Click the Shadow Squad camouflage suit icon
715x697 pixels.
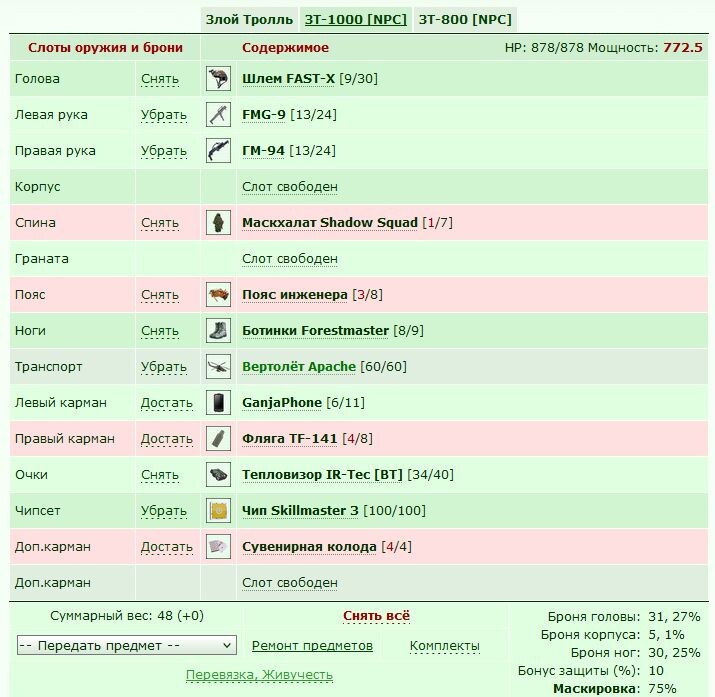click(x=218, y=222)
